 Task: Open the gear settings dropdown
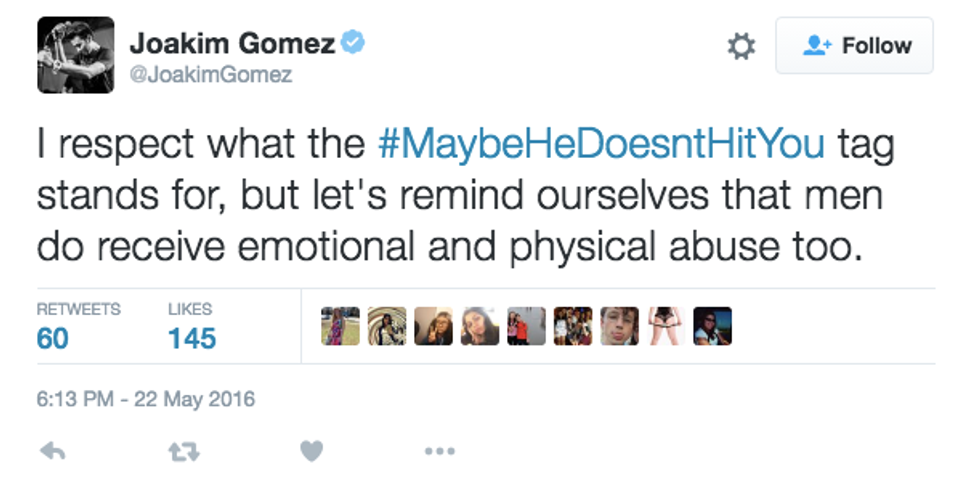741,47
